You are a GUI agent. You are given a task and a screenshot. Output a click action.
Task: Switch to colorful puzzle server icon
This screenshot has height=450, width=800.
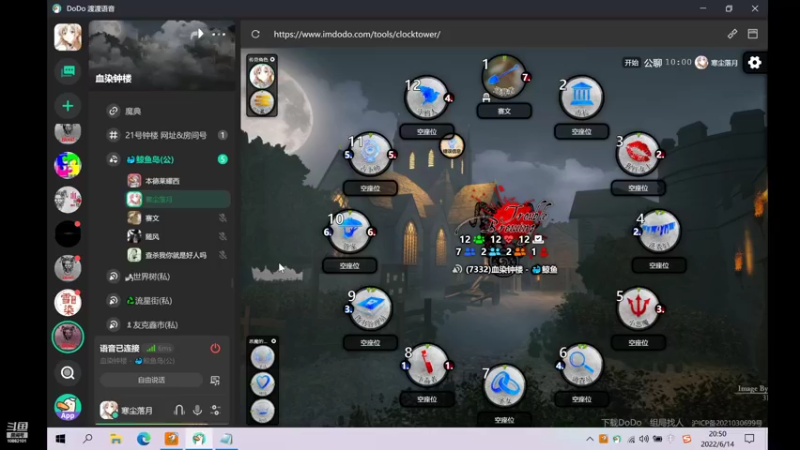pos(67,165)
